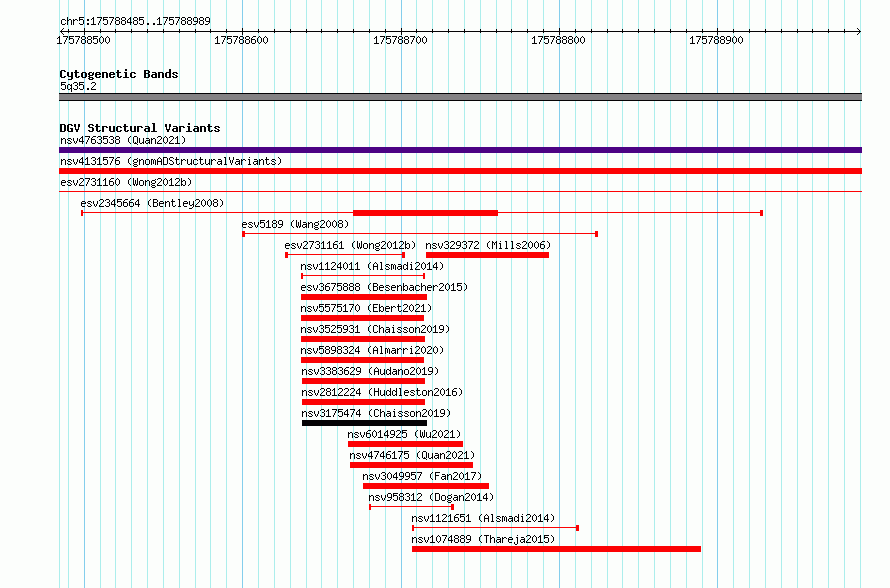Open nsv4131576 (gnomADStructuralVariants) label
This screenshot has width=890, height=588.
coord(171,161)
